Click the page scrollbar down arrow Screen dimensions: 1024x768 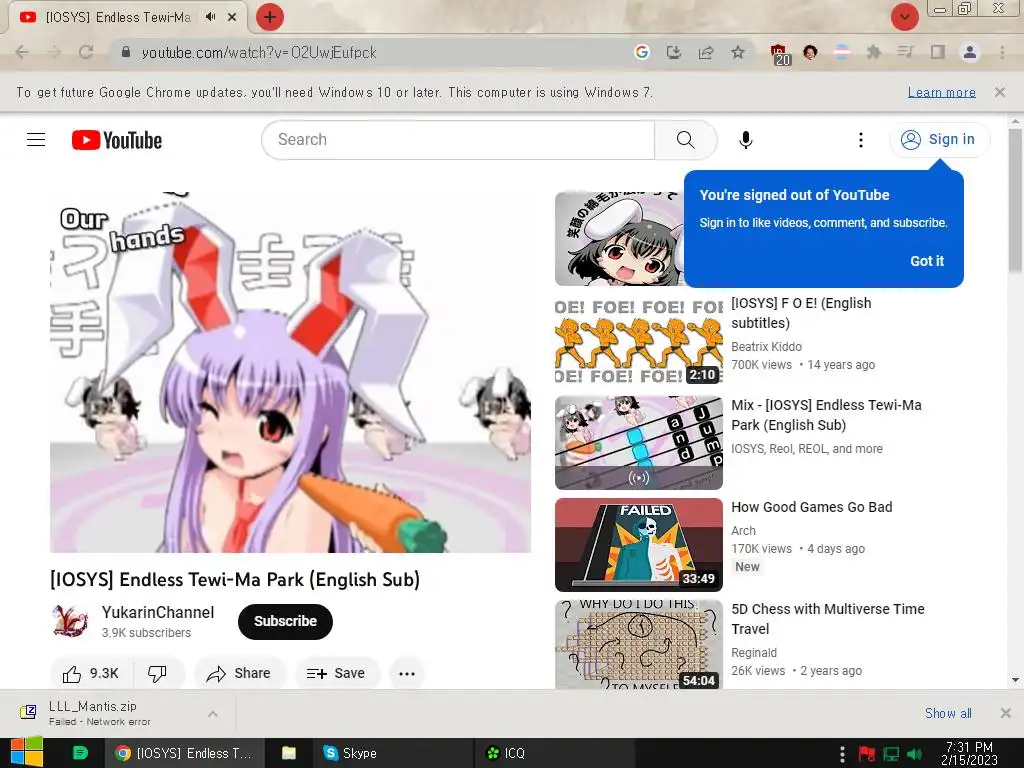(1016, 680)
